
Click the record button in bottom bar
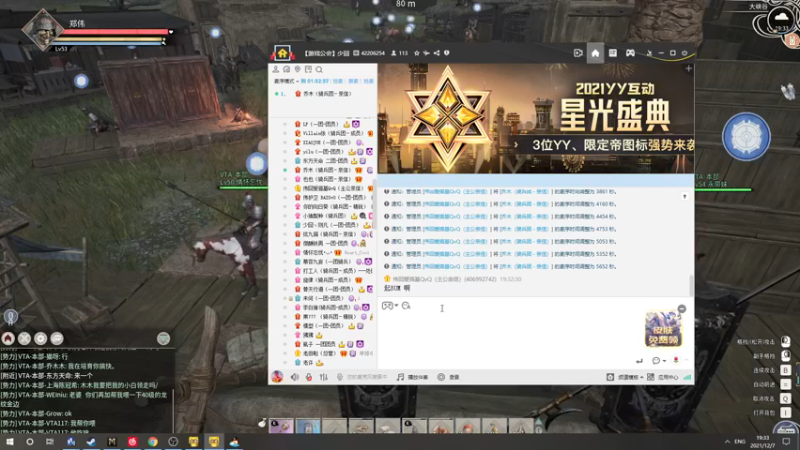(x=449, y=377)
